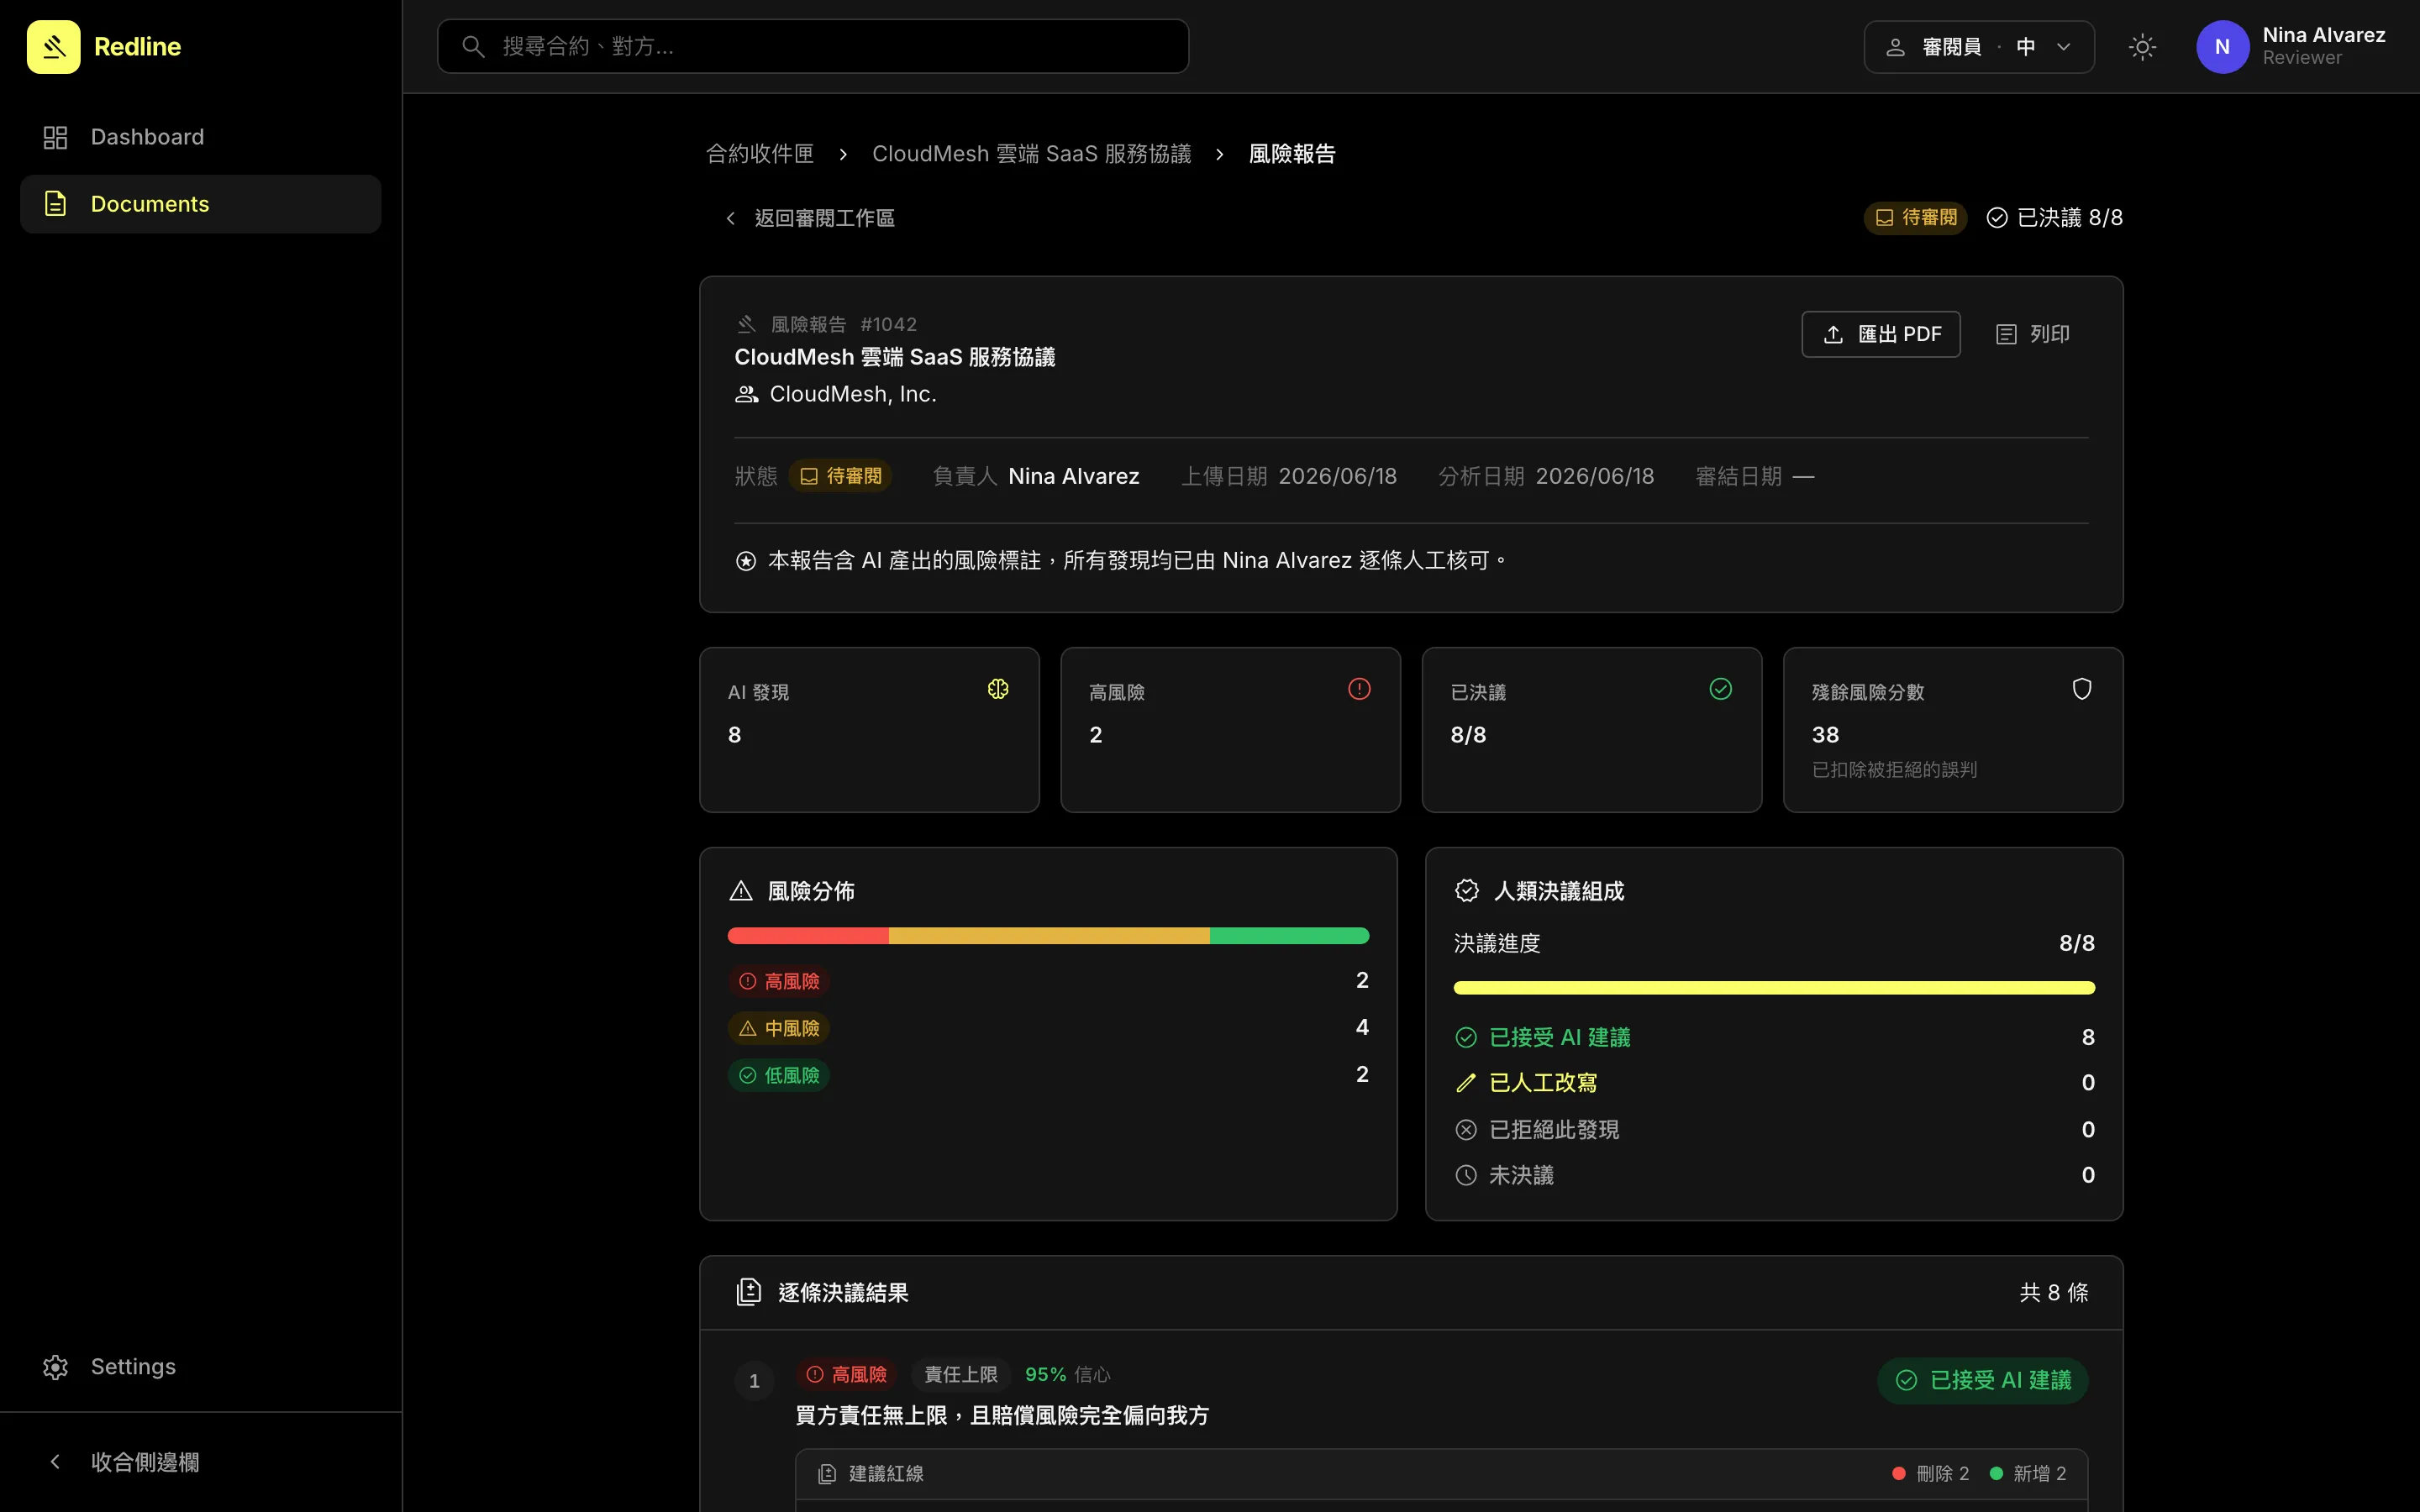Click the 責任上限 category tag
This screenshot has width=2420, height=1512.
point(961,1375)
